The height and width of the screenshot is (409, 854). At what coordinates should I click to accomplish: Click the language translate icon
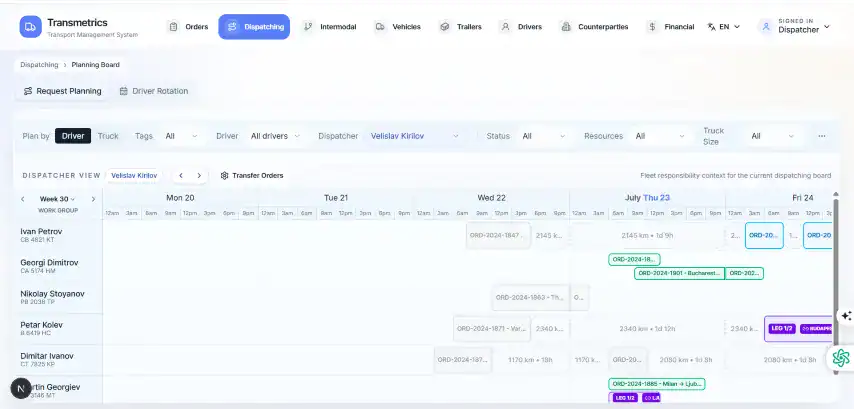711,27
